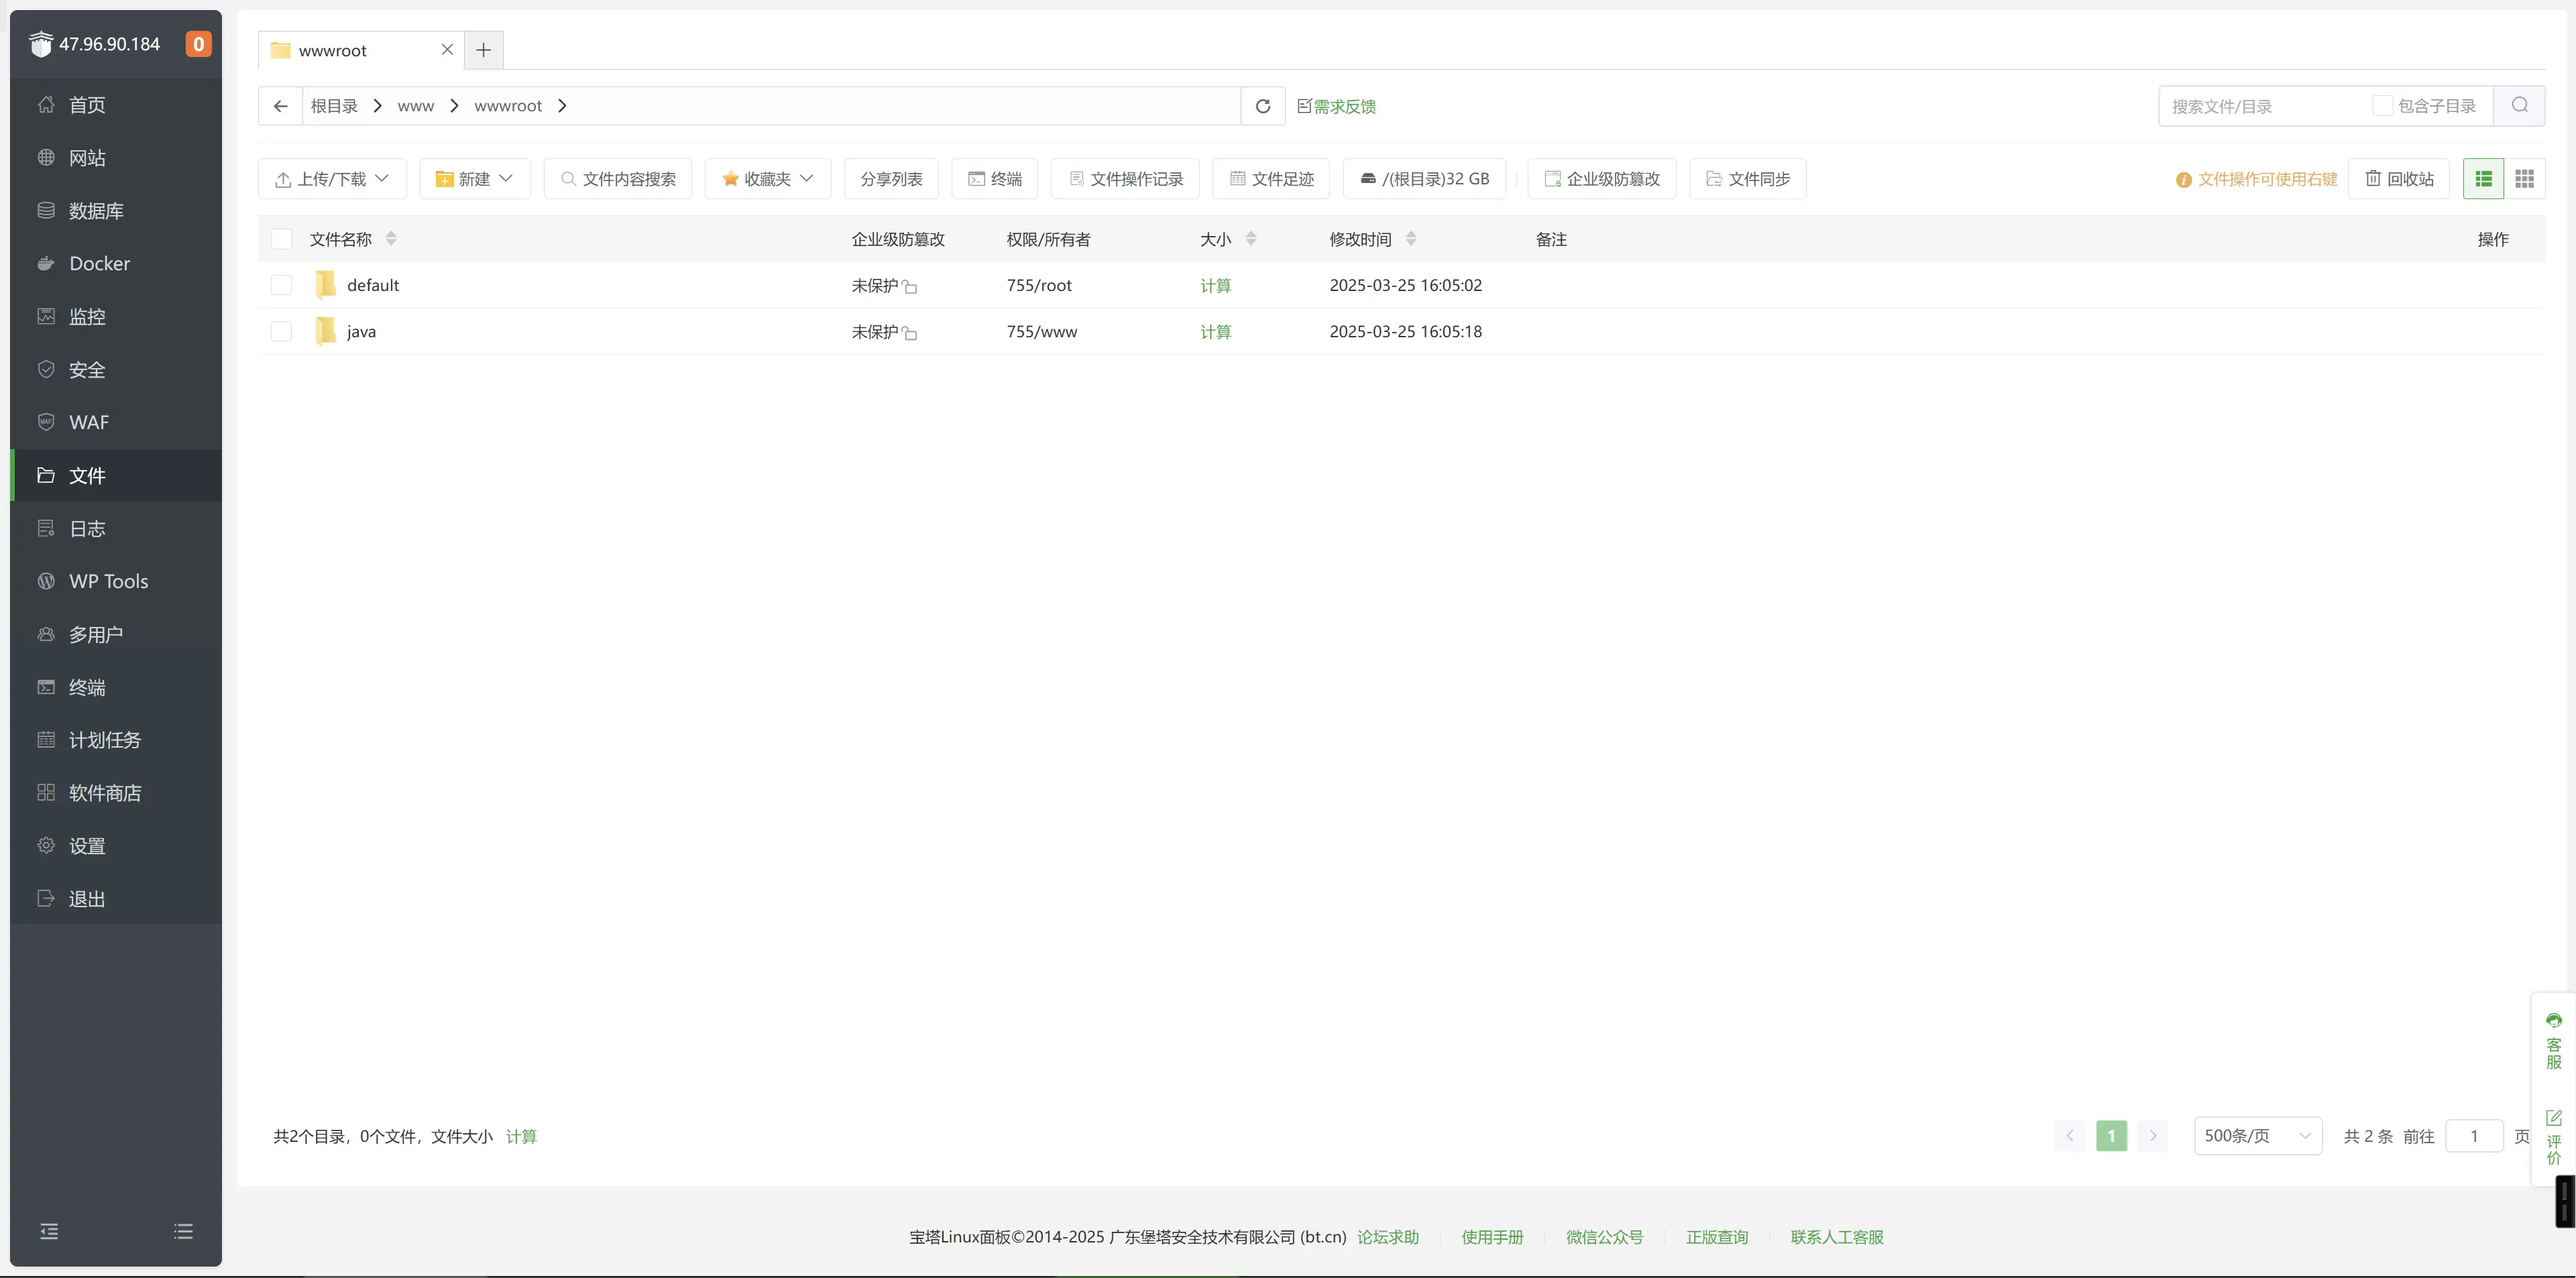Click the 退出 logout icon
The height and width of the screenshot is (1278, 2576).
click(46, 898)
